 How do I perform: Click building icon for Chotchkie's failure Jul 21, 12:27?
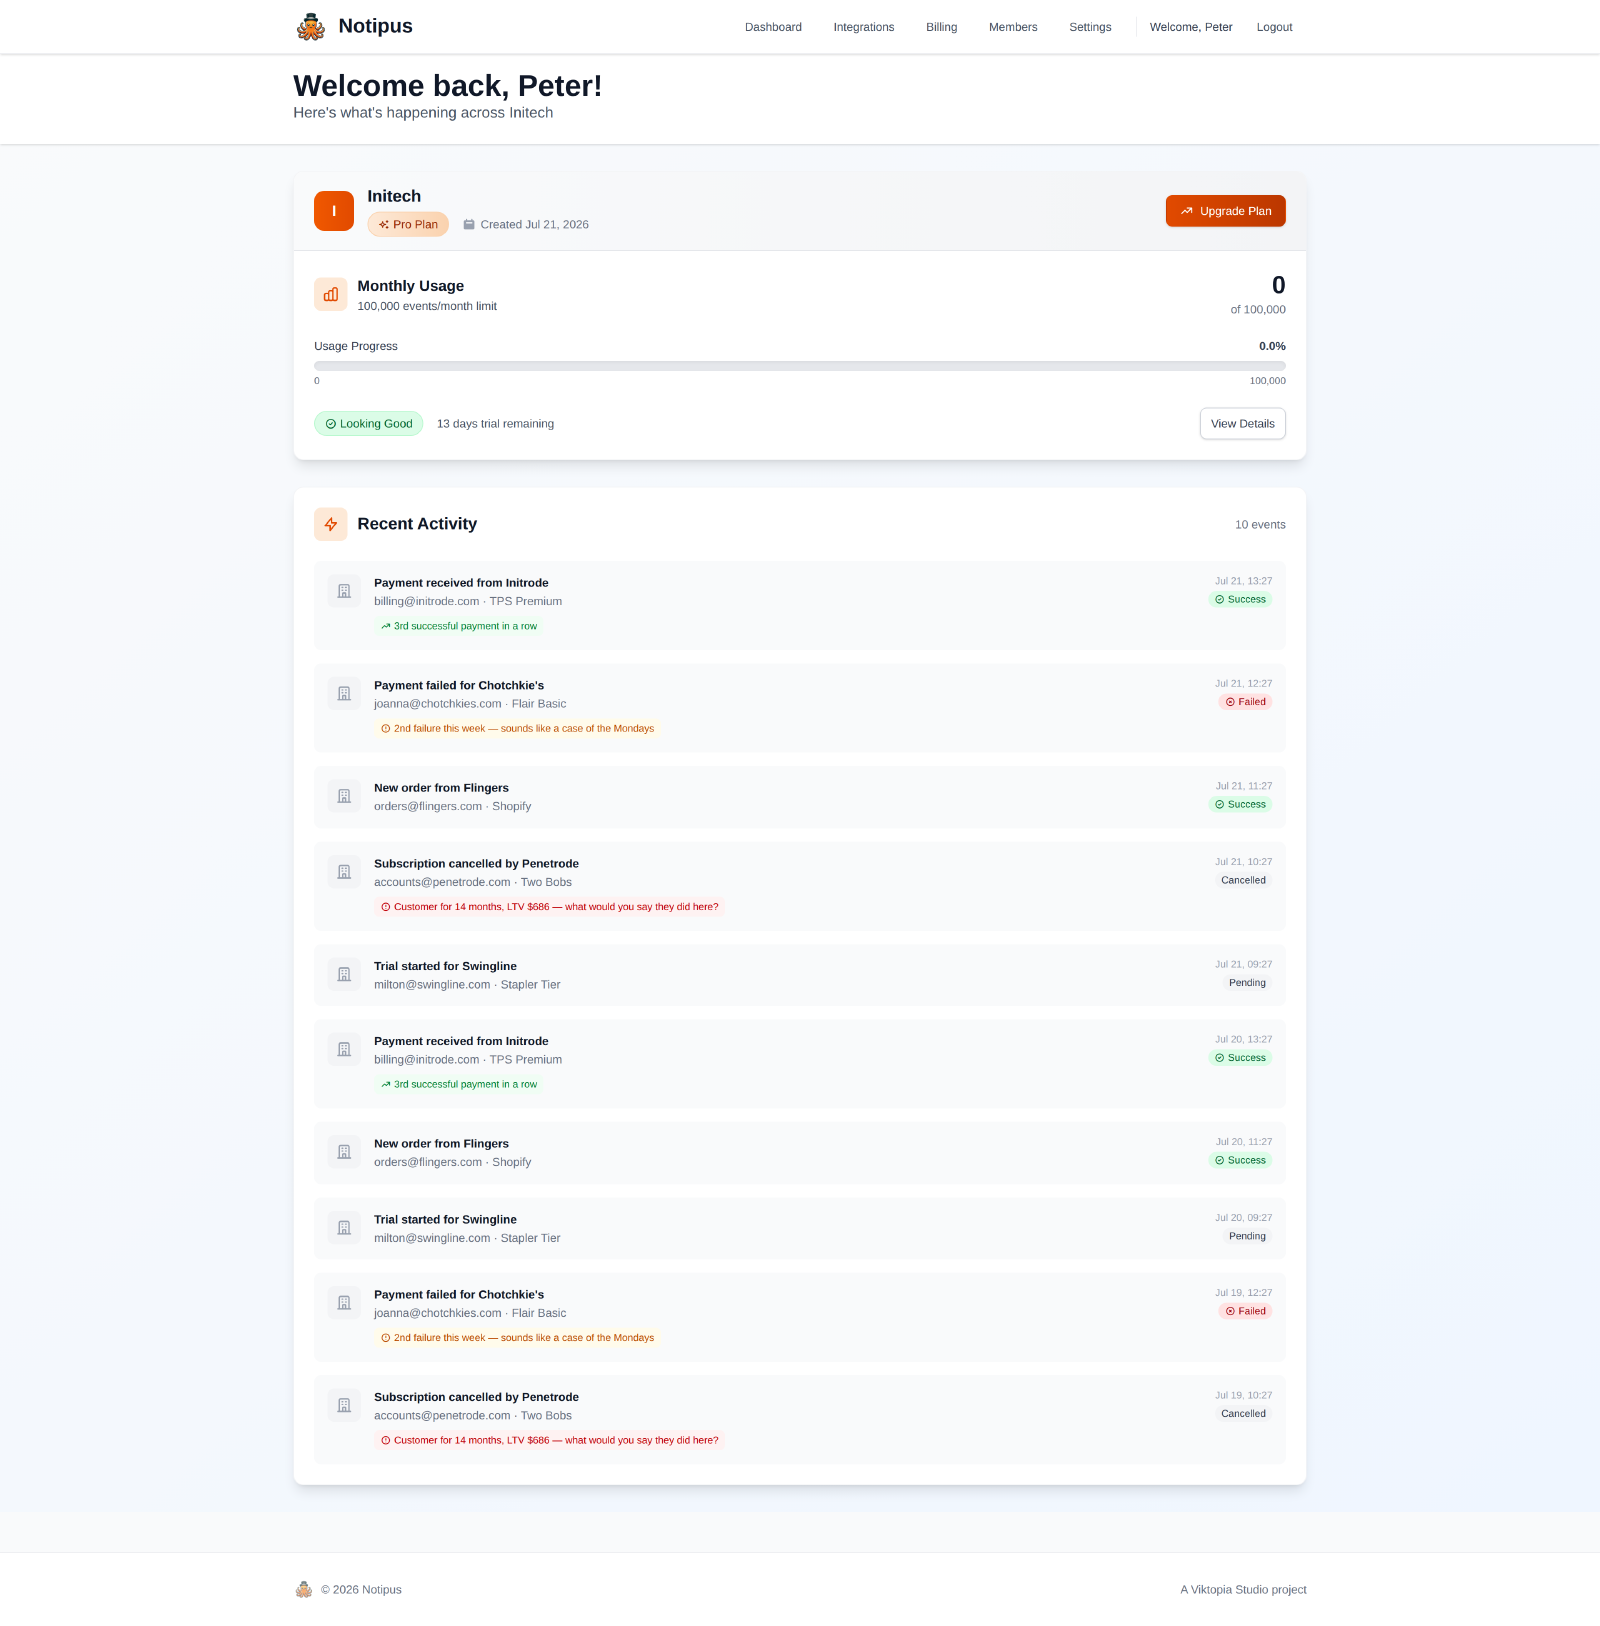(344, 694)
